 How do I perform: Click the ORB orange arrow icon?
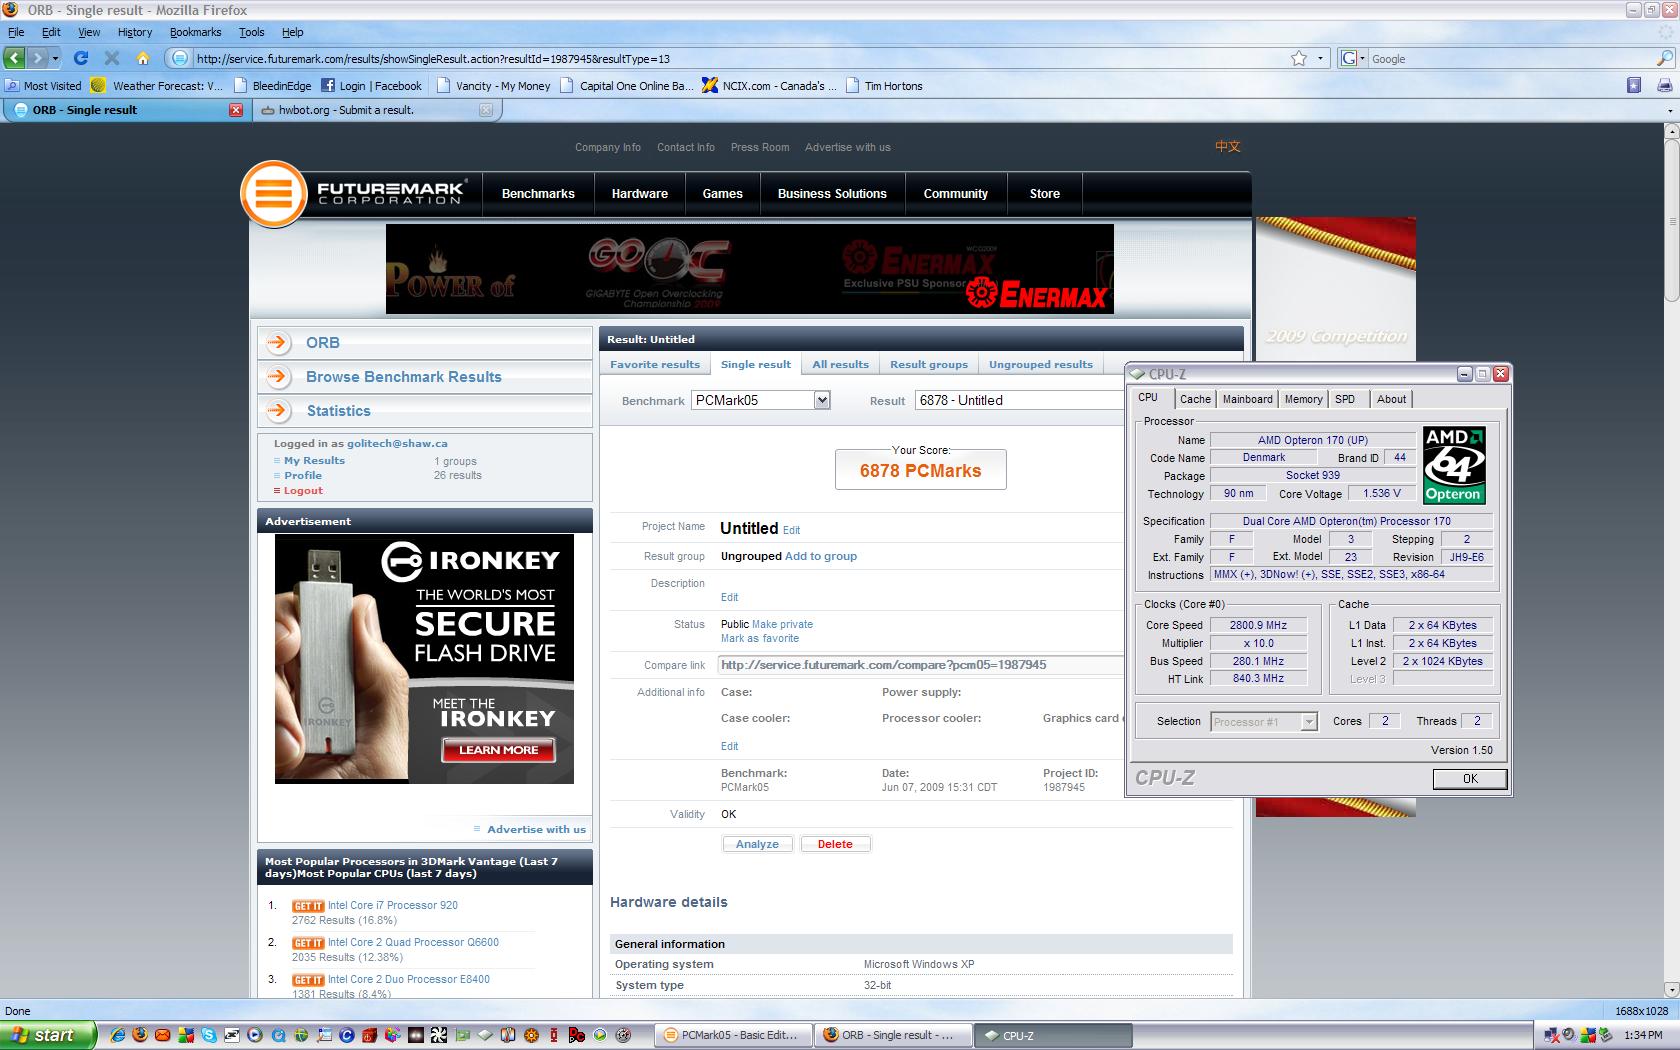tap(278, 342)
